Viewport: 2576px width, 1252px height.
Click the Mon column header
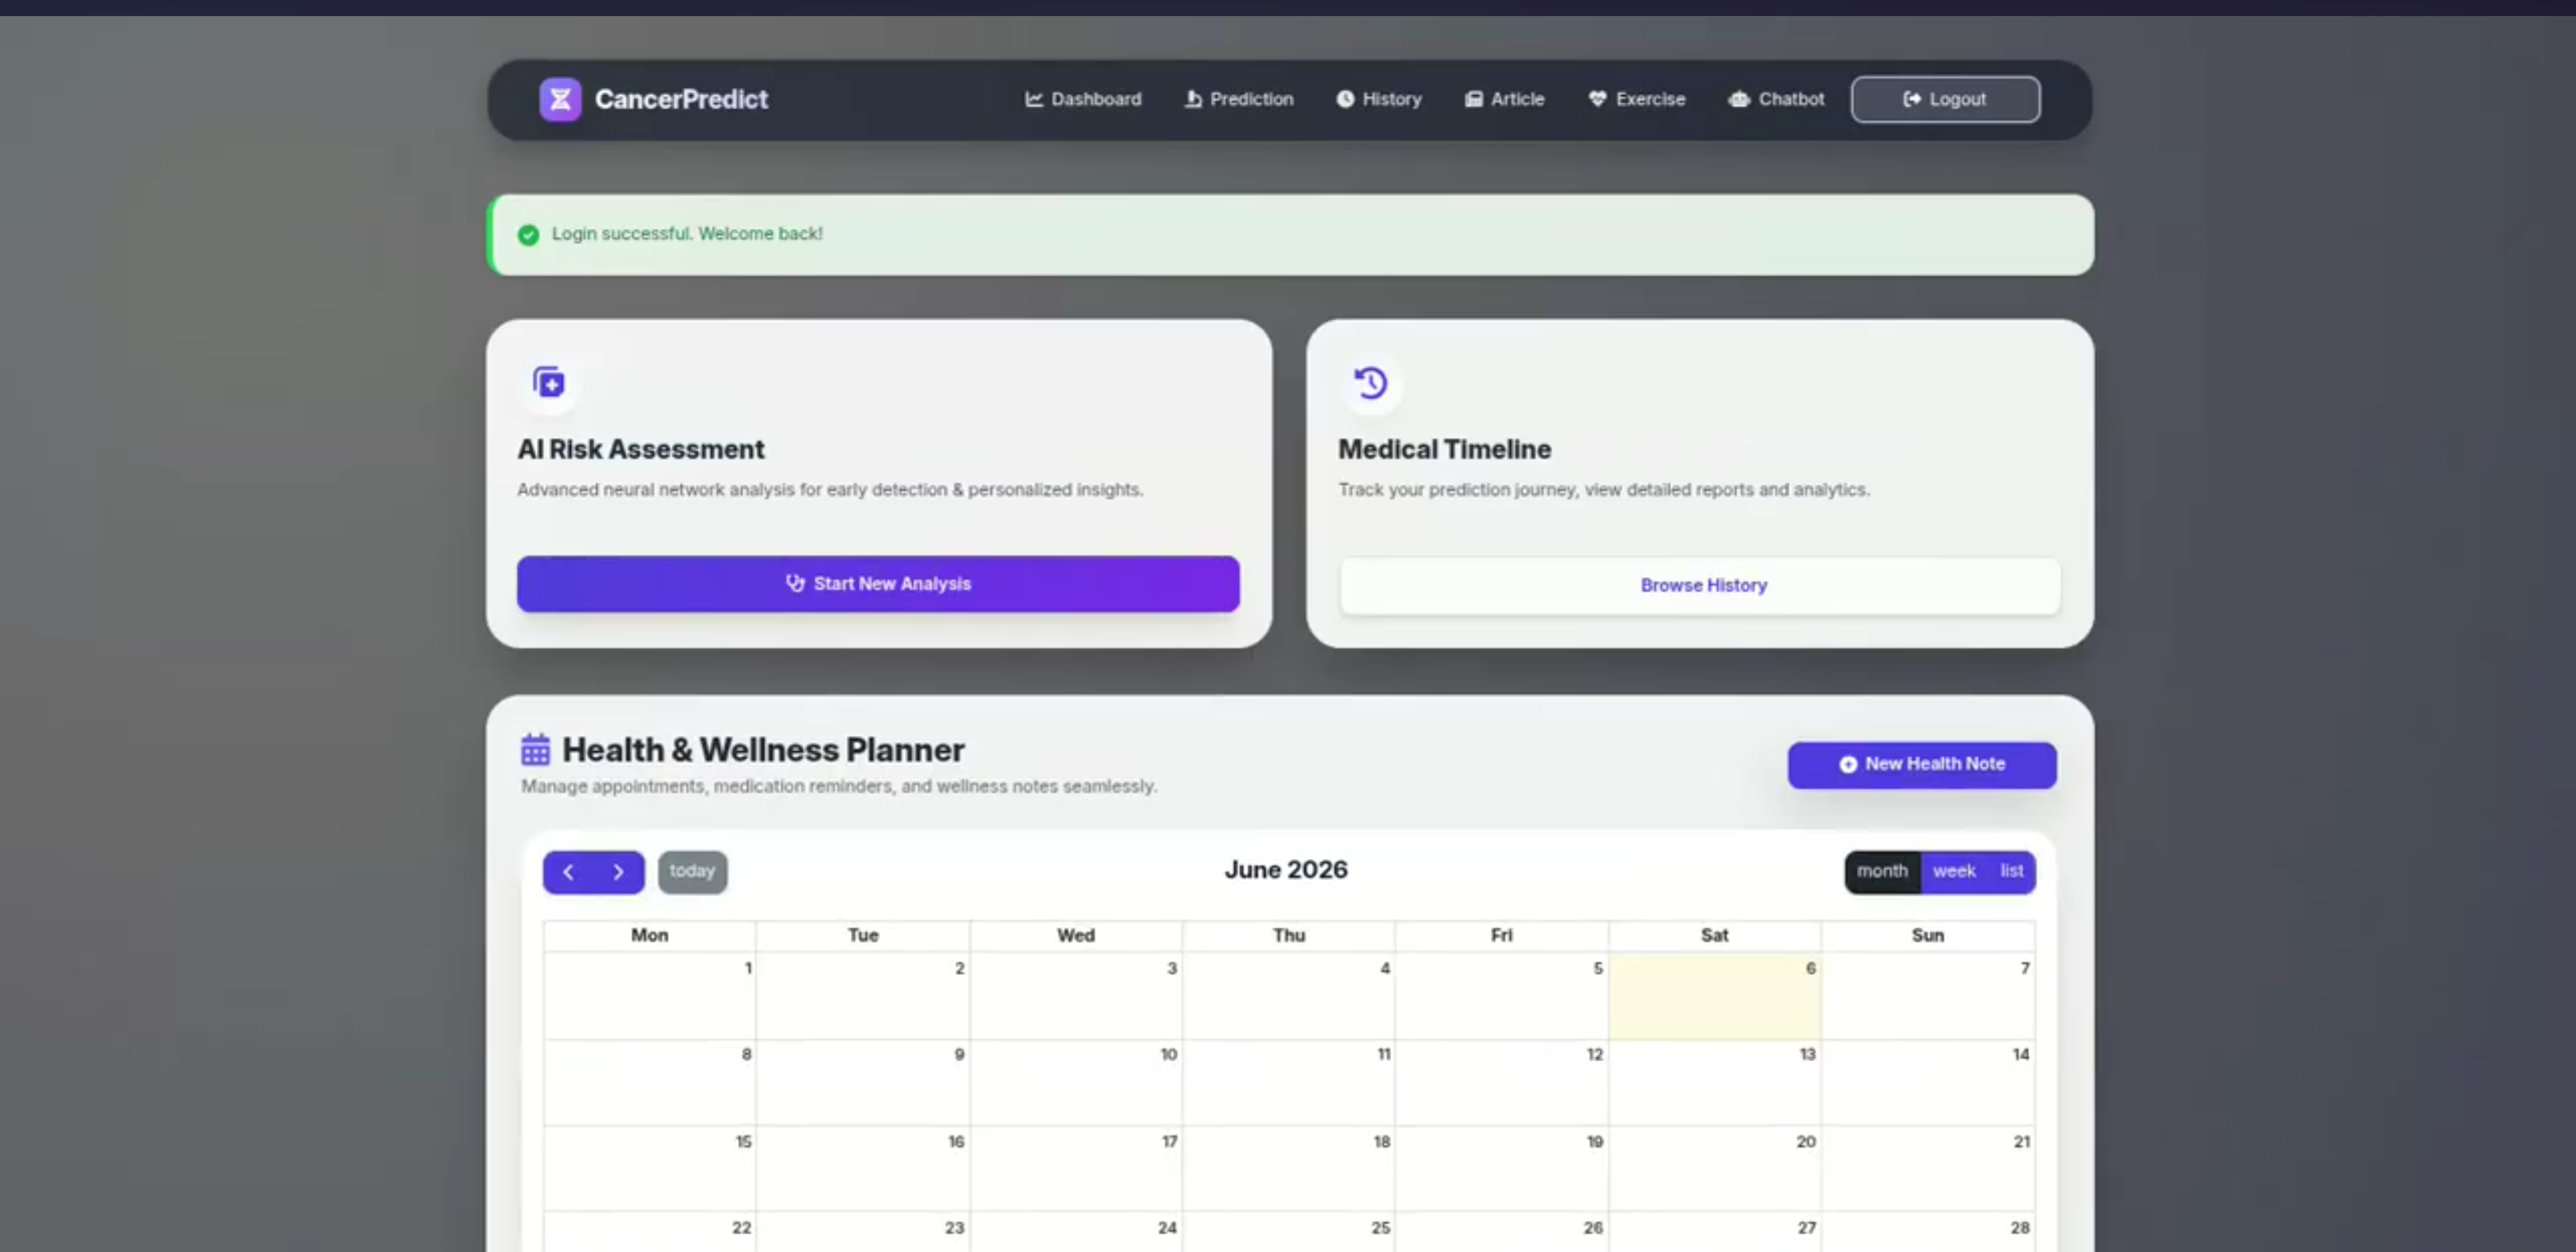pyautogui.click(x=649, y=936)
